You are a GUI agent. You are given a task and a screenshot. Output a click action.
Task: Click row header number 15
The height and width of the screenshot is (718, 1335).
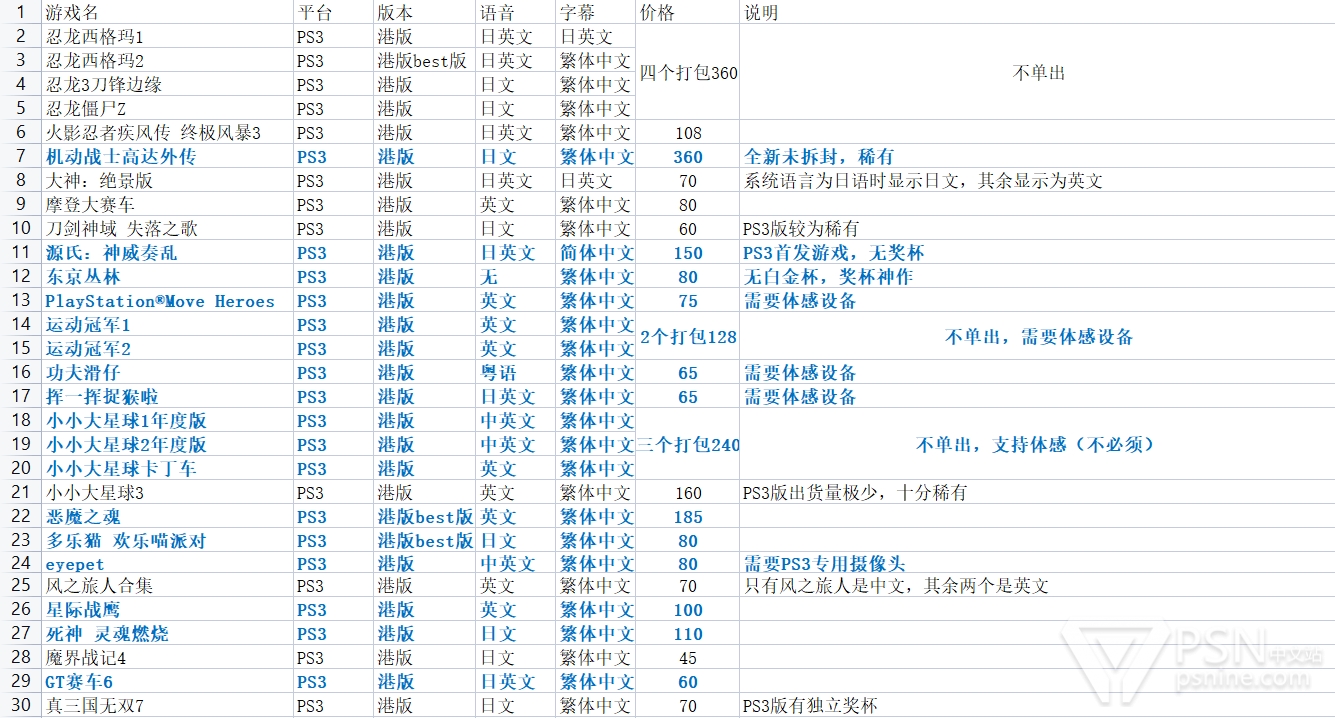(21, 348)
